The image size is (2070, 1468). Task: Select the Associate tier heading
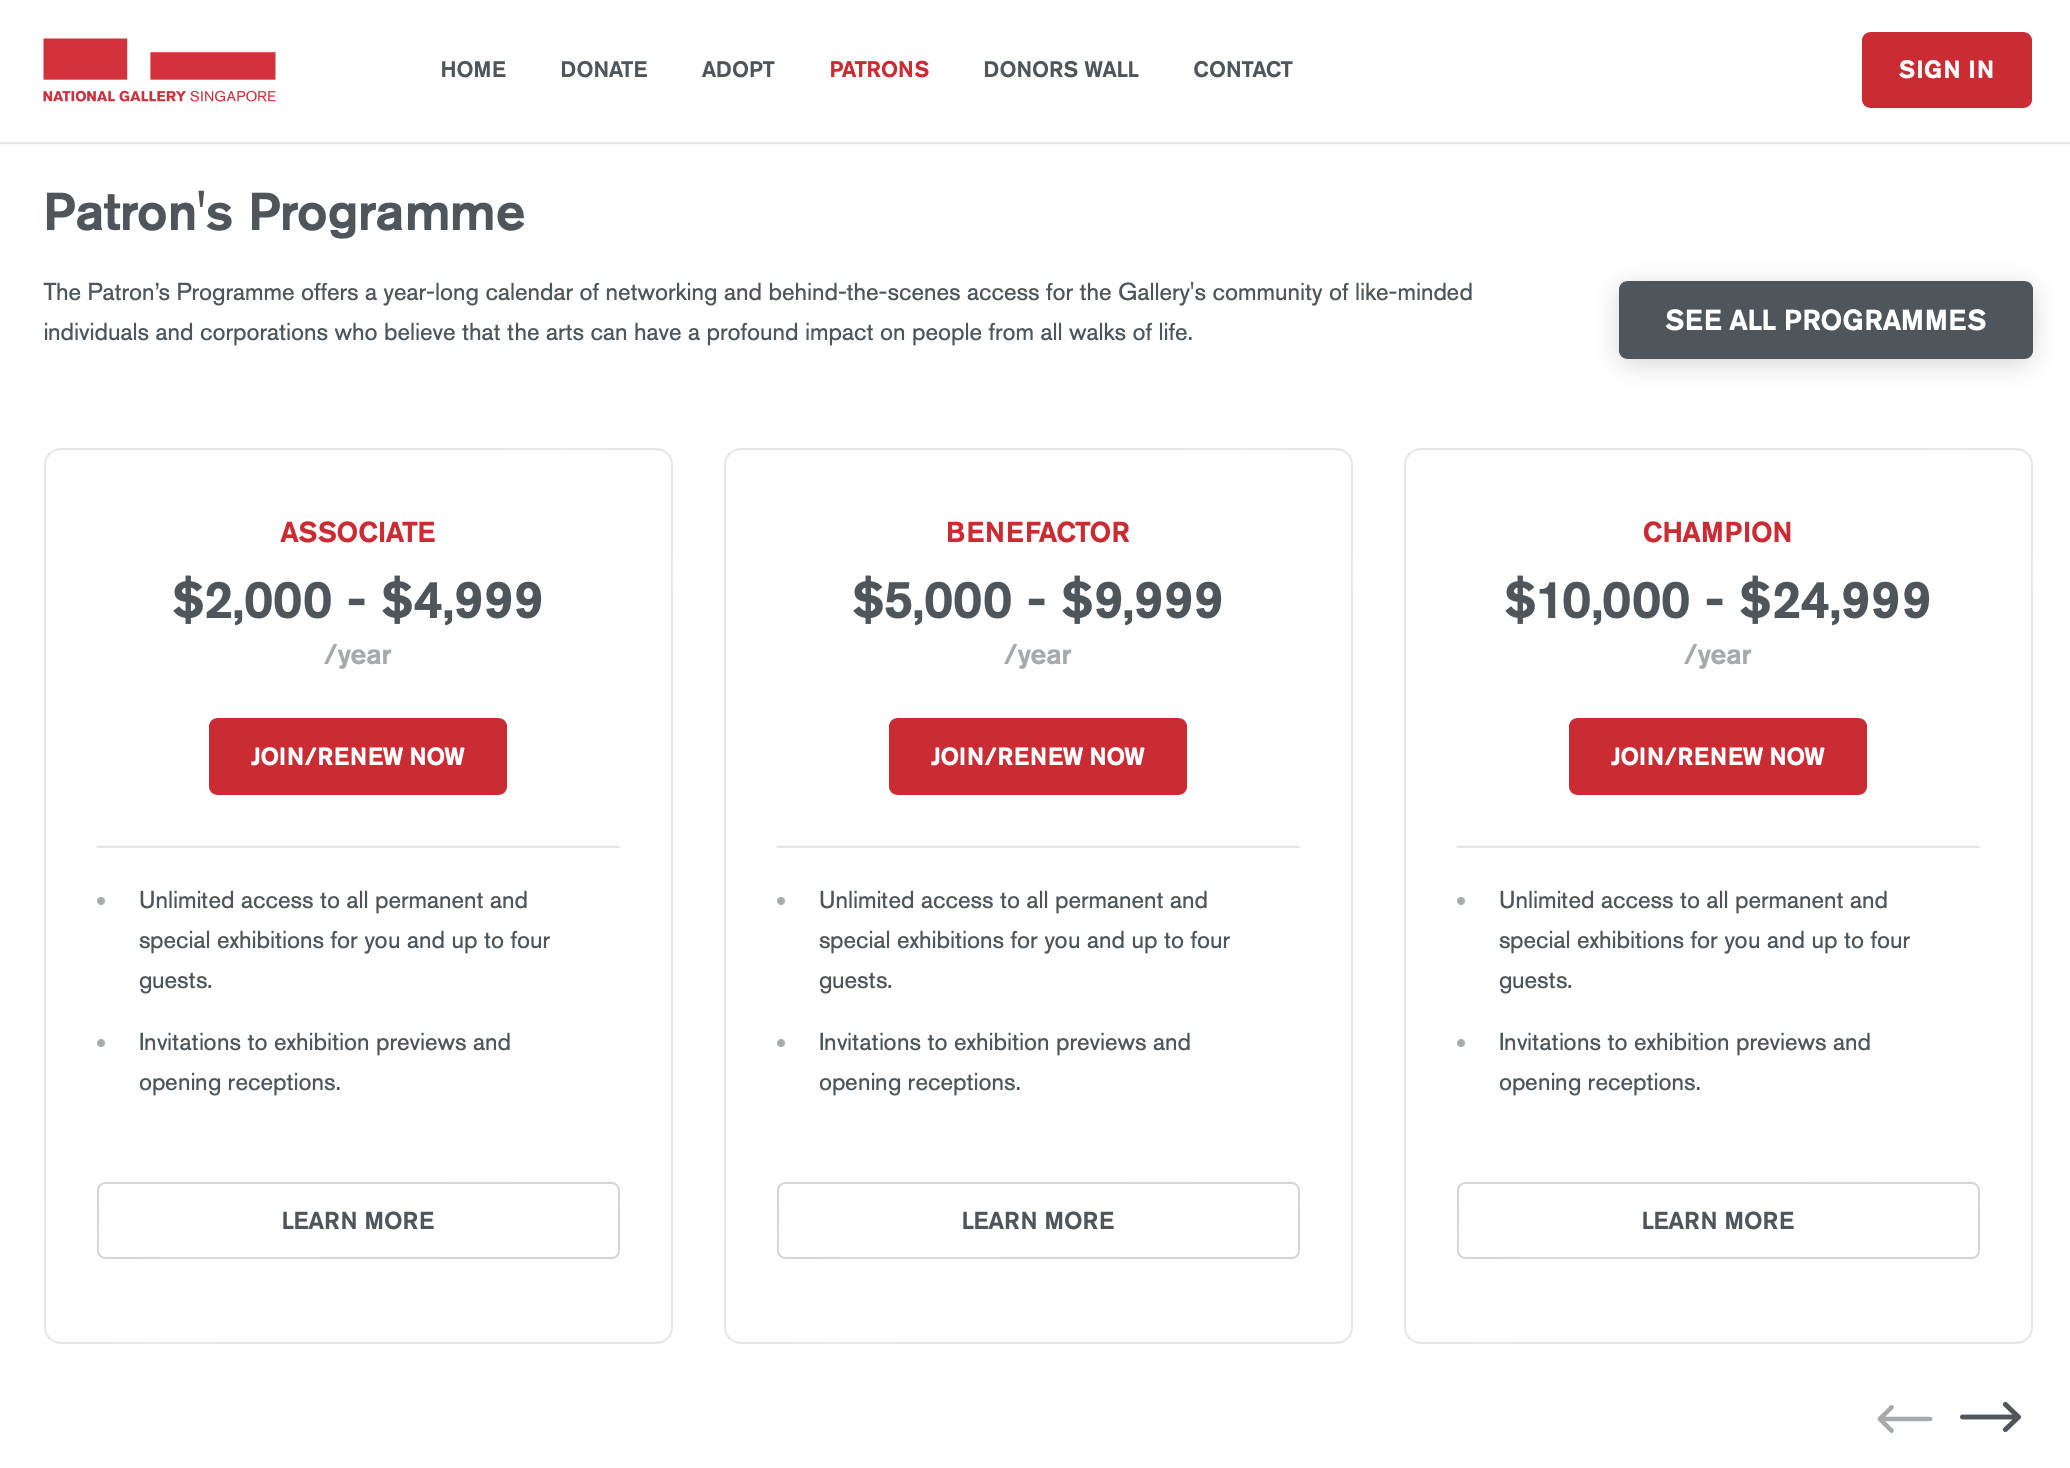click(358, 532)
